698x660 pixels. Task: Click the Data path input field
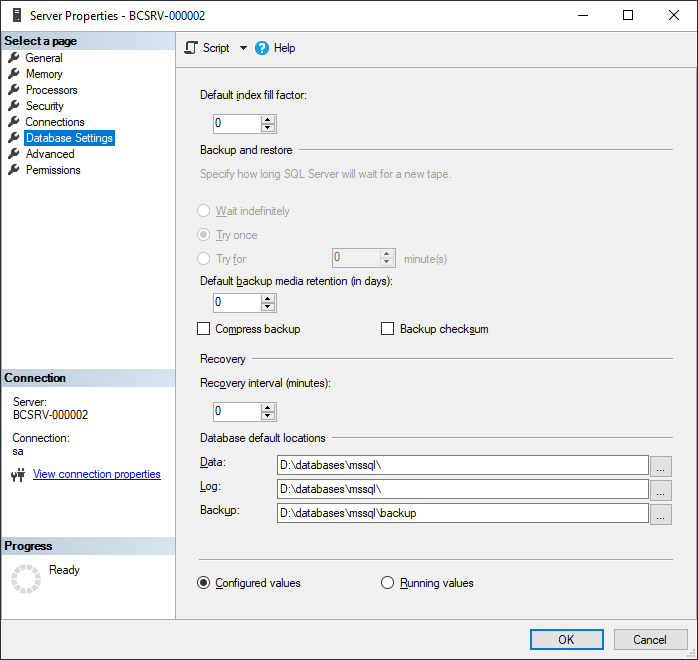coord(463,465)
